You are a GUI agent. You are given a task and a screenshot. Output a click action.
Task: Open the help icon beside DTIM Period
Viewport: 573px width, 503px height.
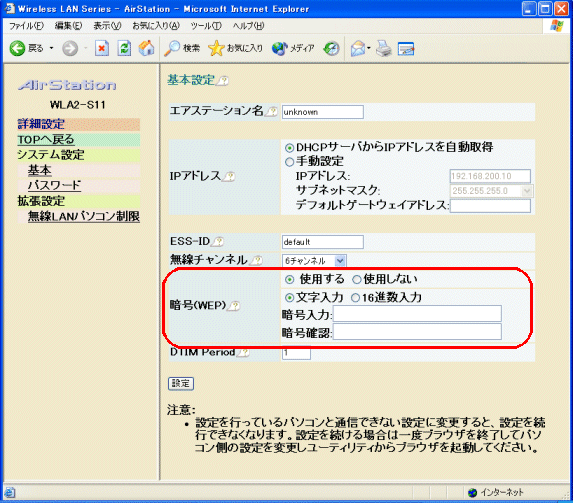[243, 352]
